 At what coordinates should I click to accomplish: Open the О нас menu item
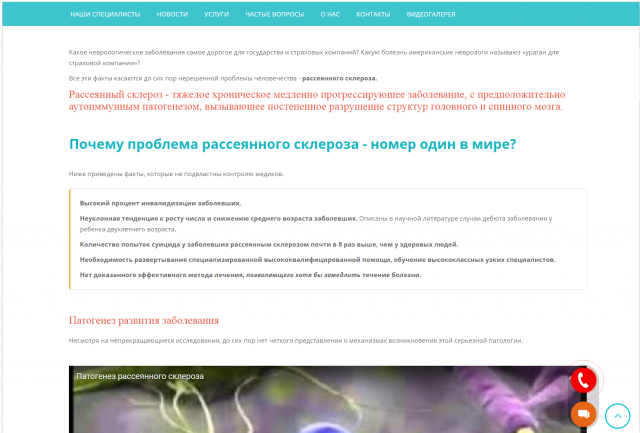pos(330,14)
